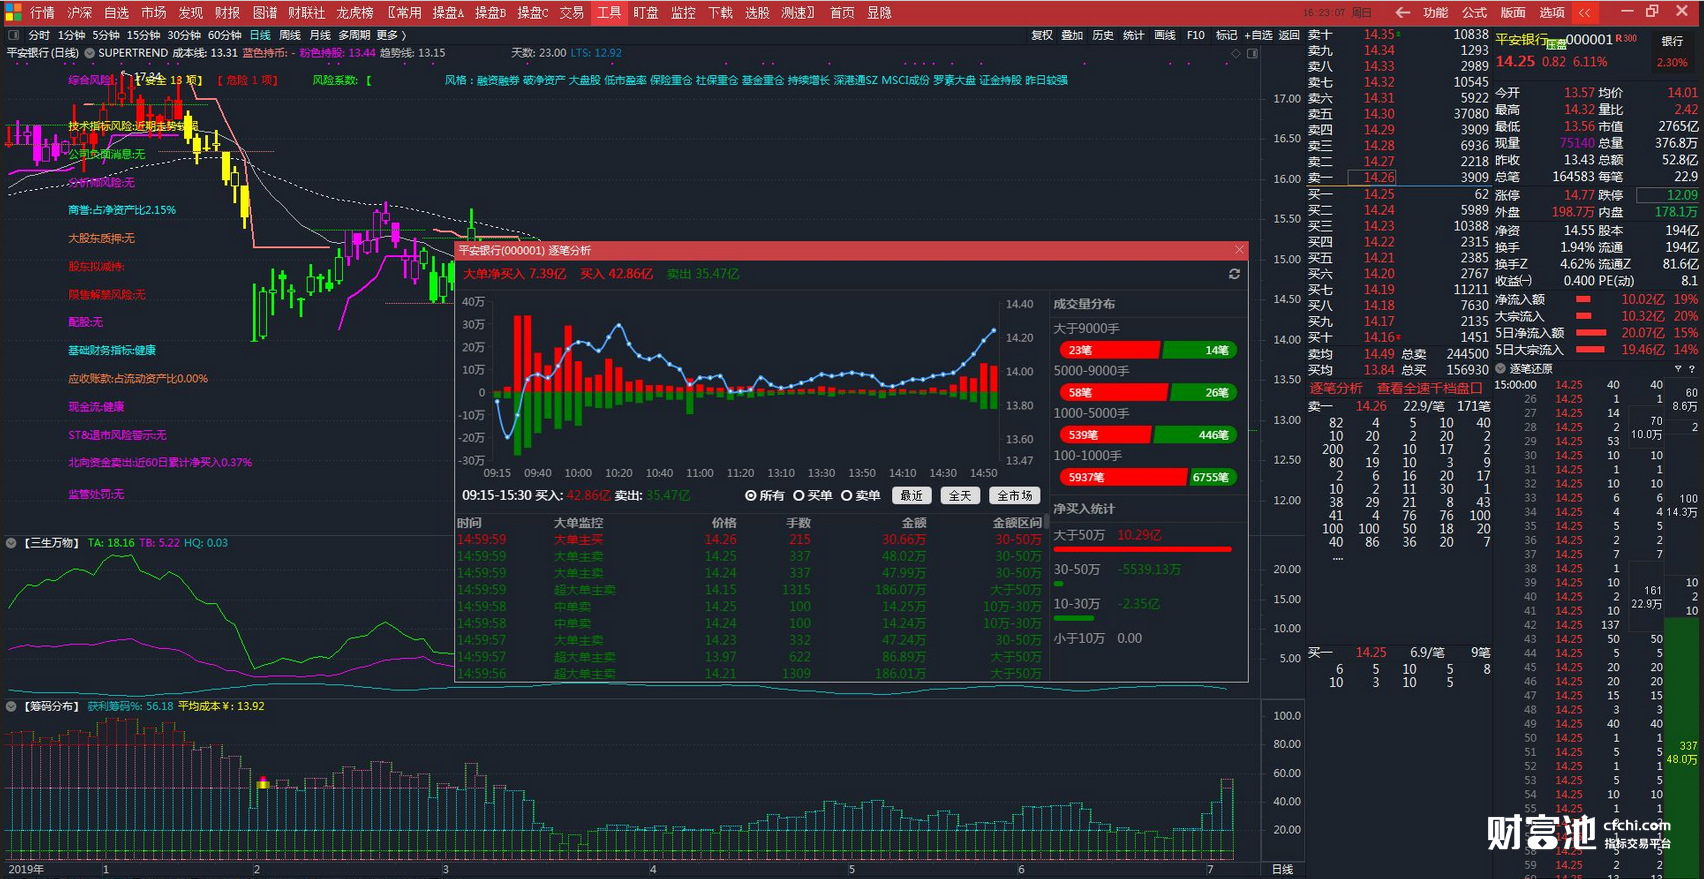1704x879 pixels.
Task: Open the 逐笔分析 link
Action: coord(1336,388)
